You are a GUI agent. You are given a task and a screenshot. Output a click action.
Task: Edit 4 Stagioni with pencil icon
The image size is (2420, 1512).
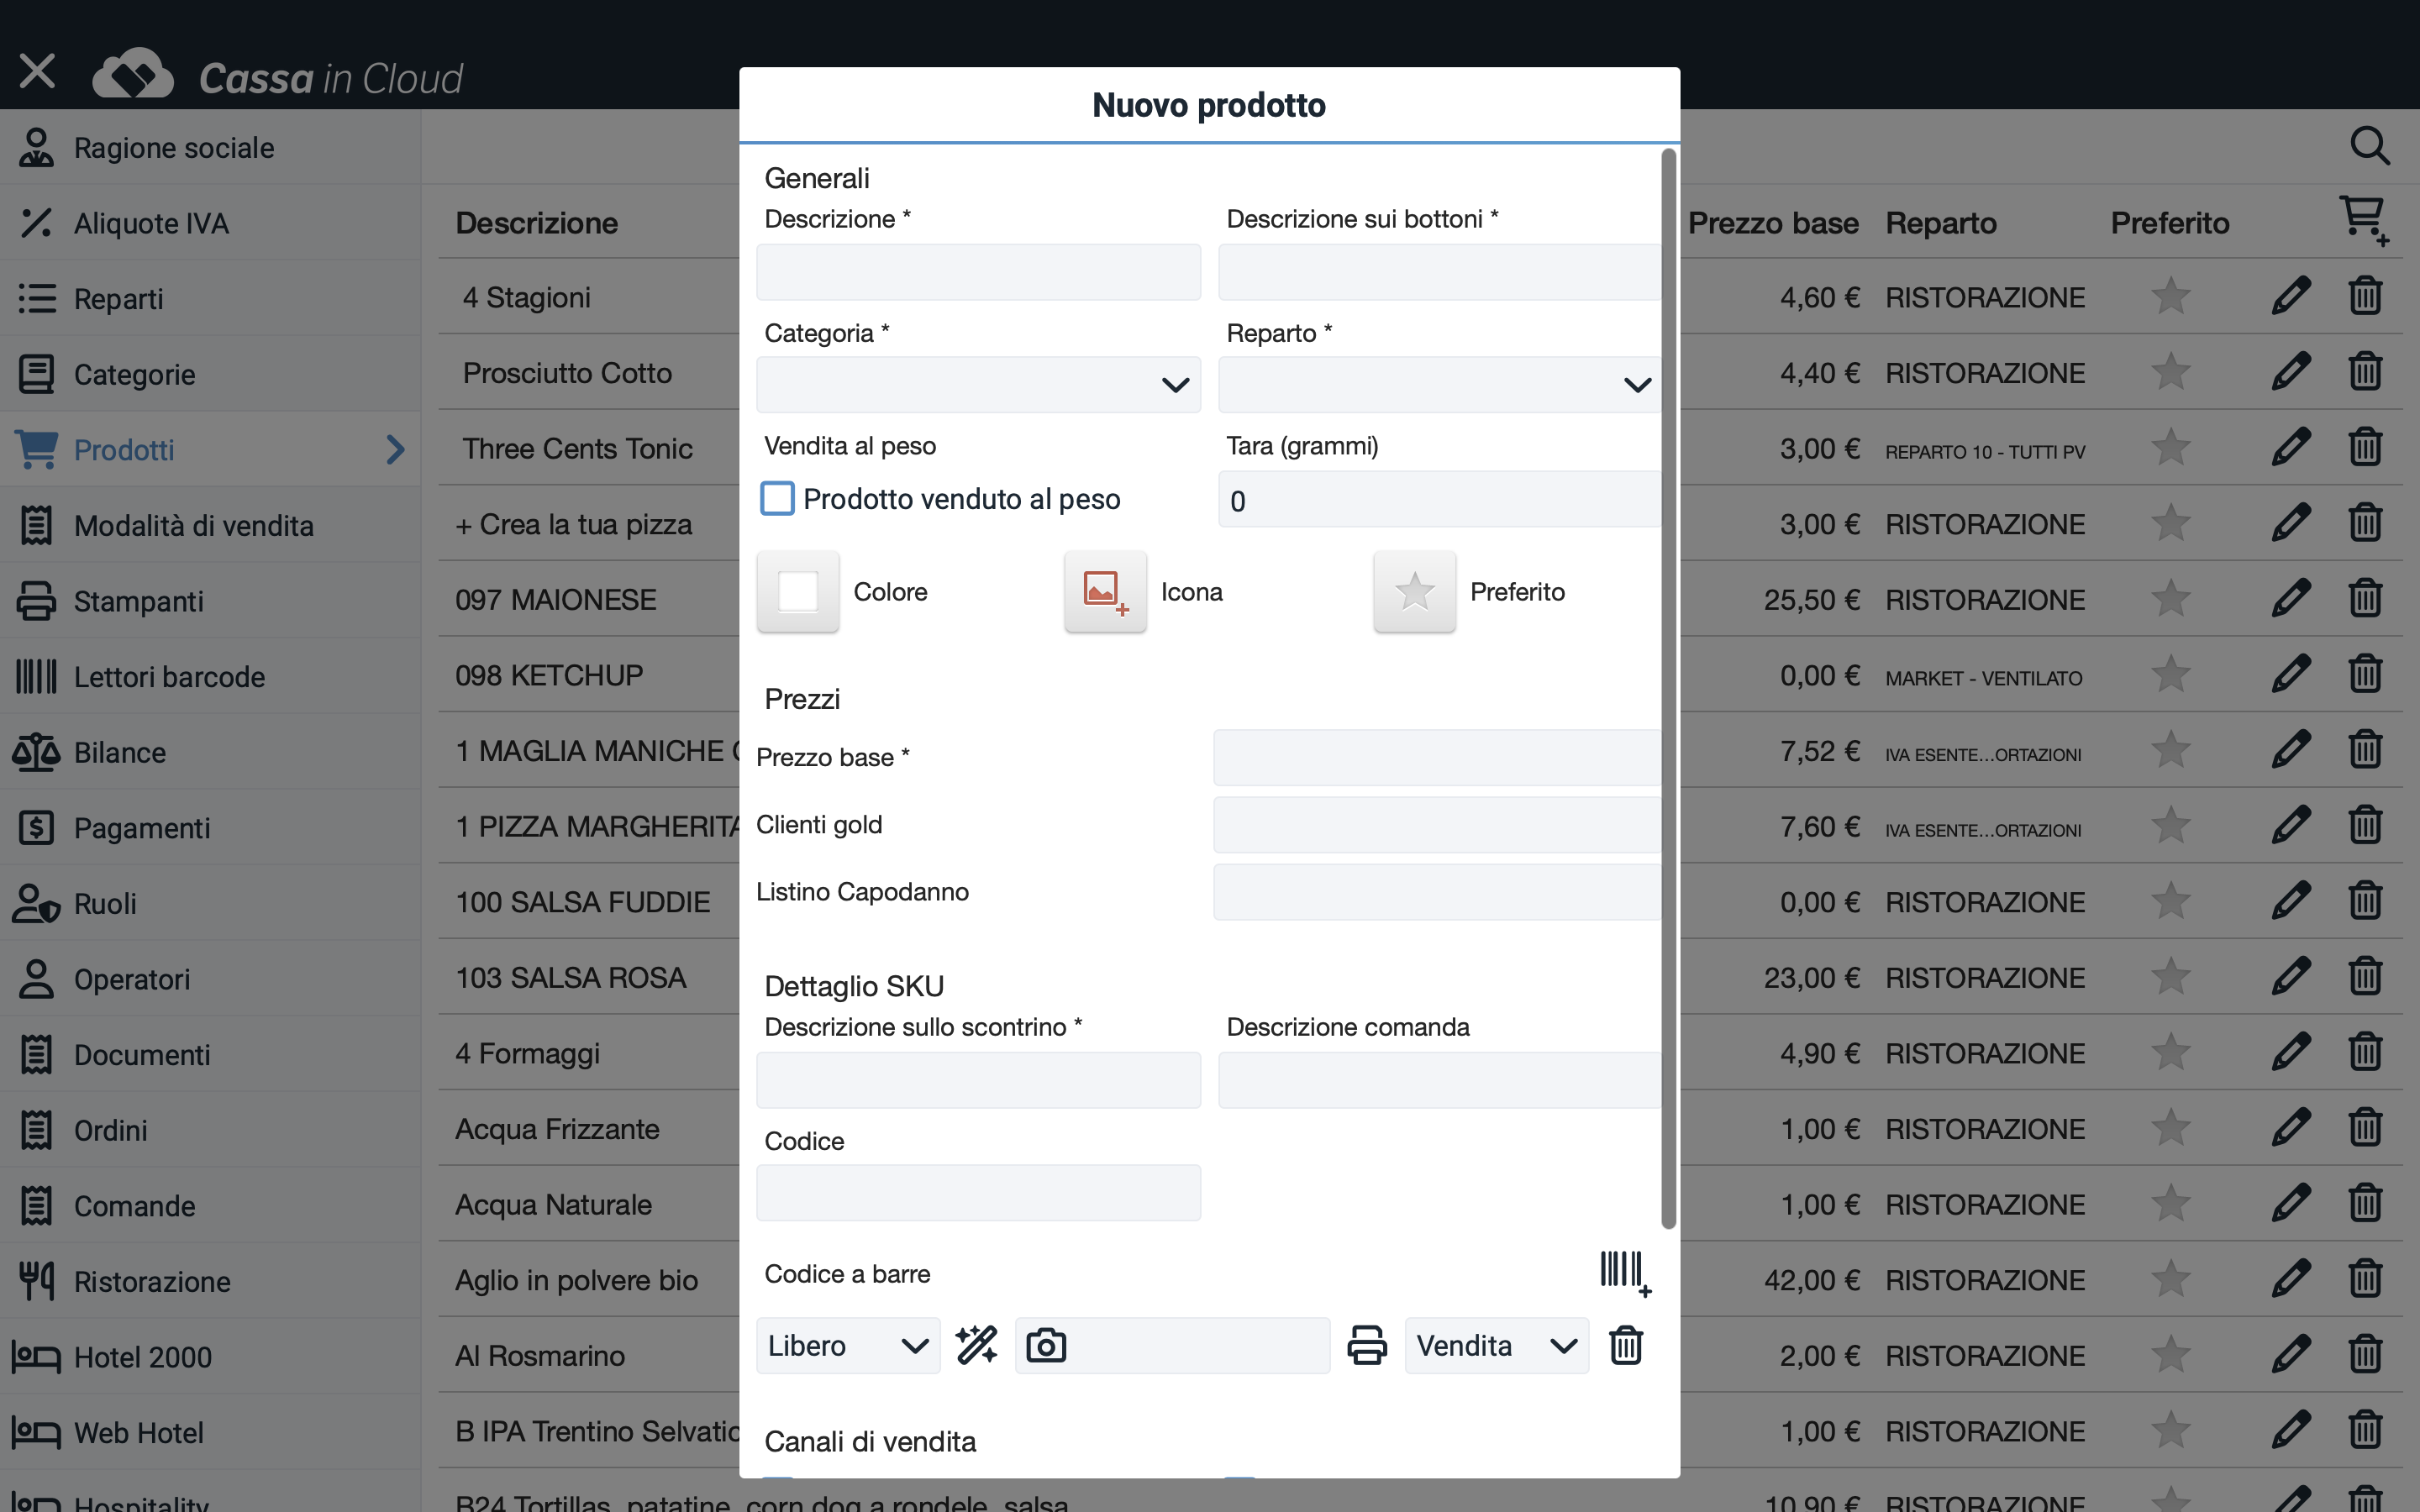(x=2290, y=296)
